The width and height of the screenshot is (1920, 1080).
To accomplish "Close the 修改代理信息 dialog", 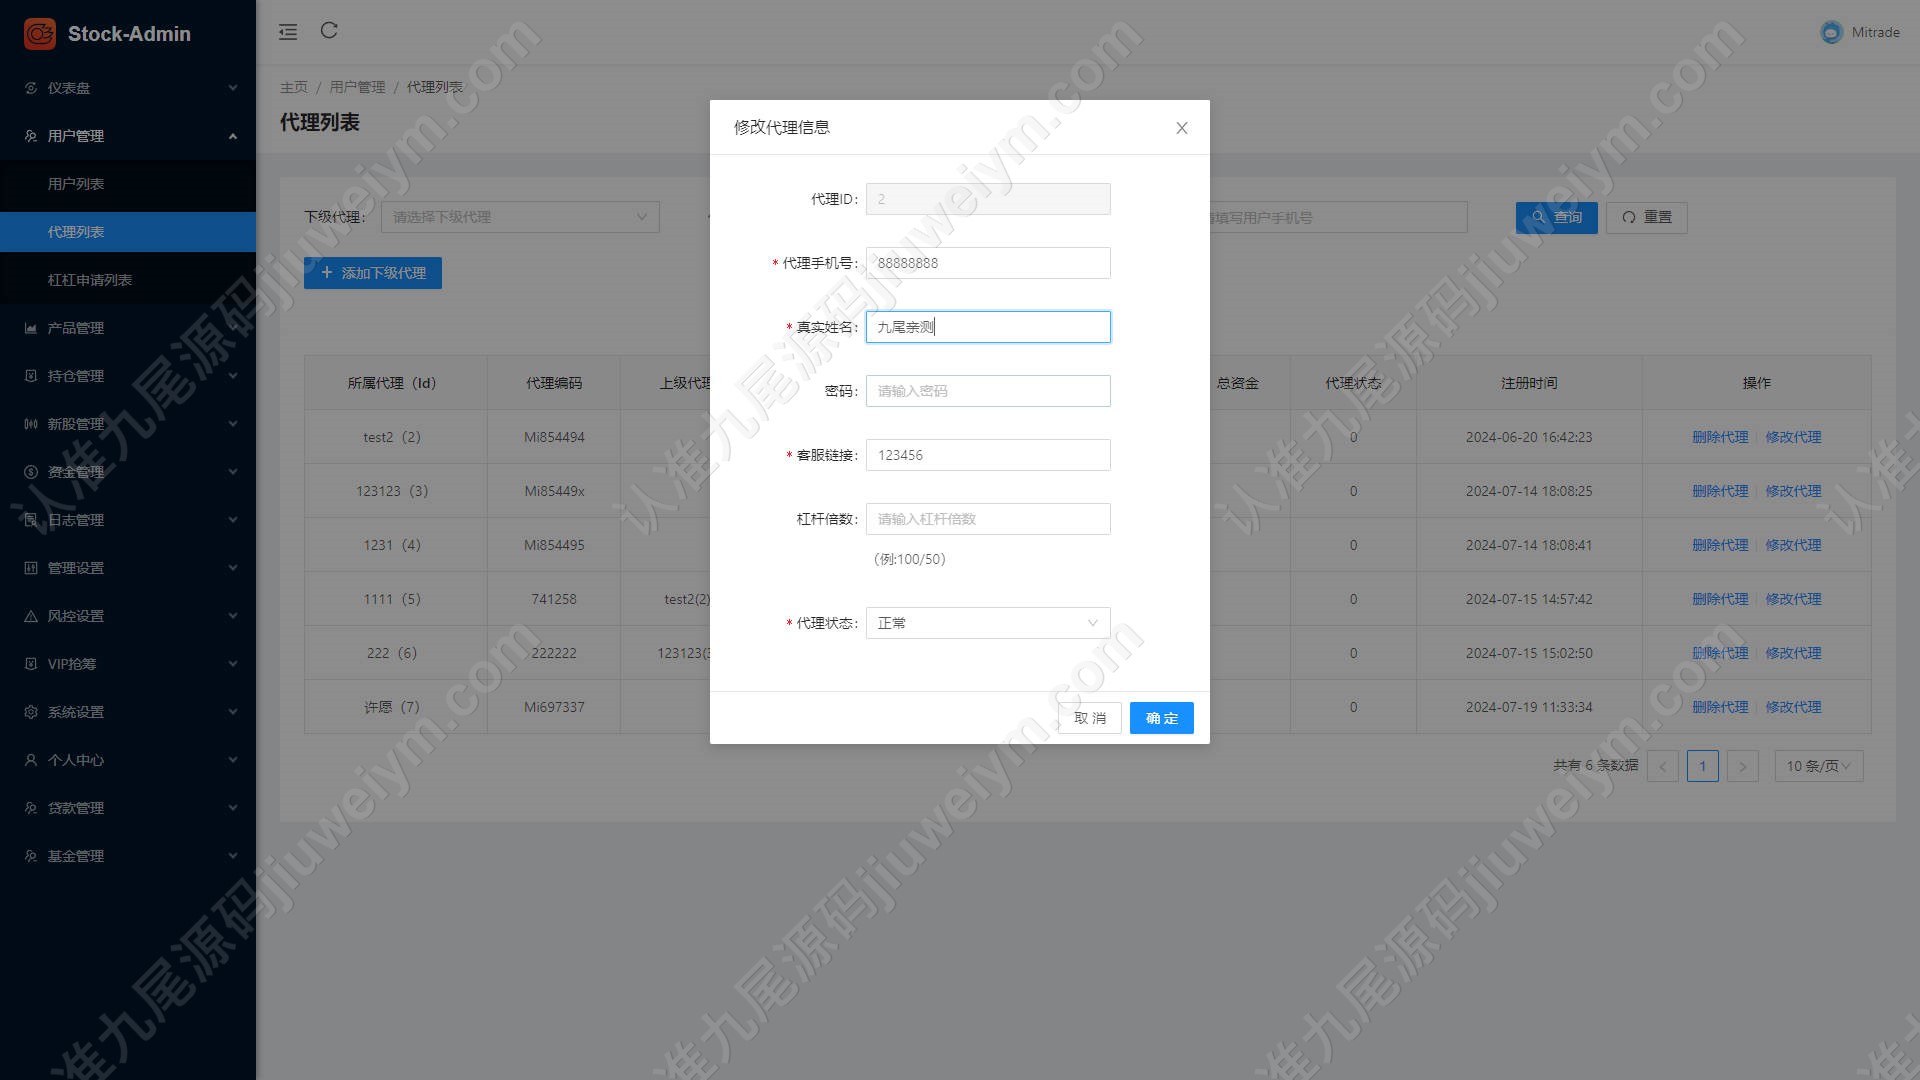I will tap(1182, 128).
